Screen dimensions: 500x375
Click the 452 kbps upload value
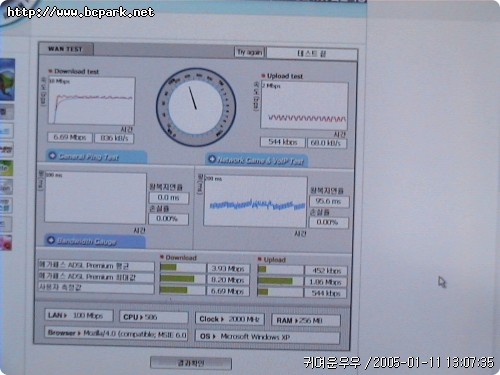pos(326,270)
